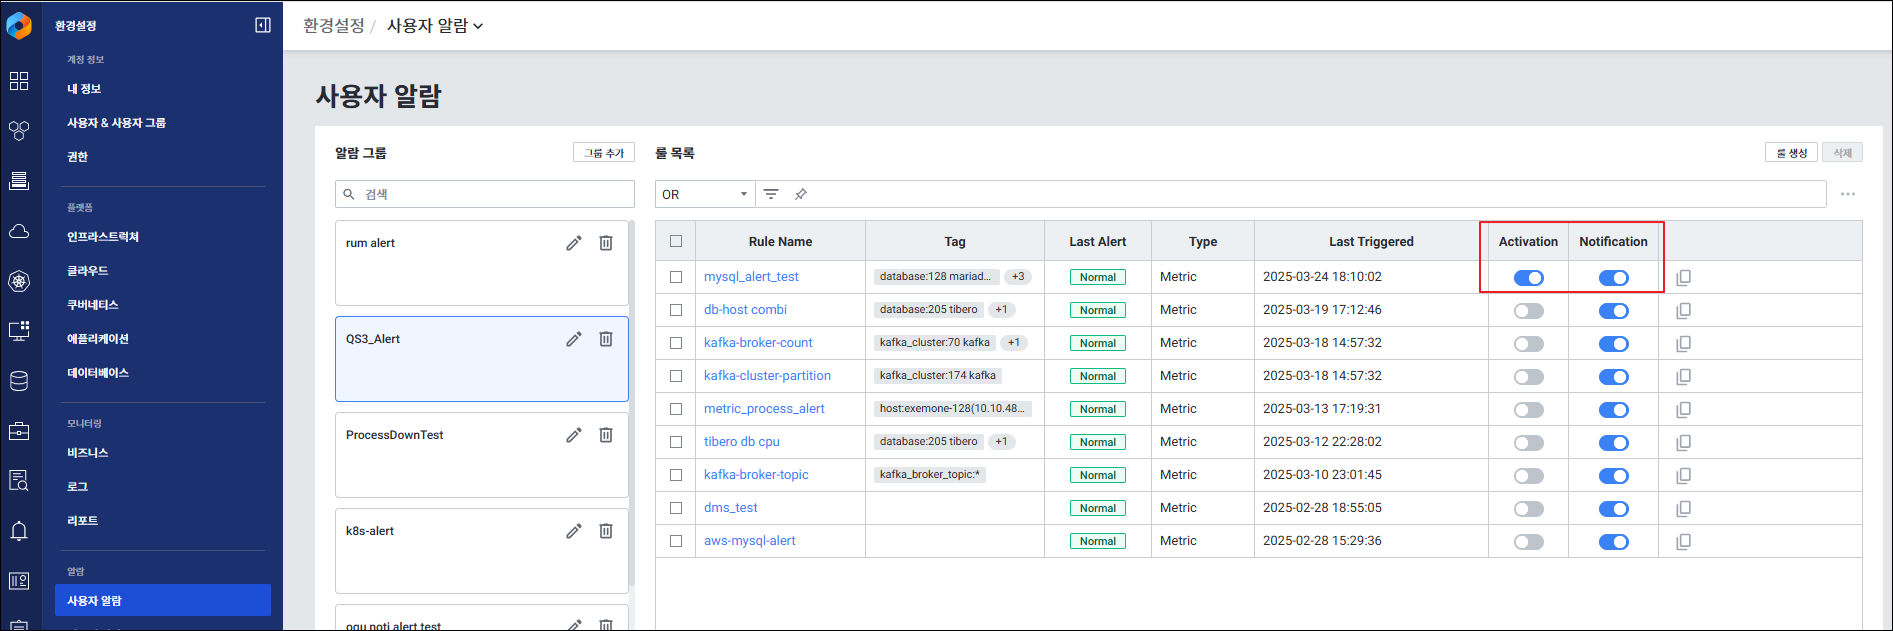Toggle Activation switch for db-host combi

(1528, 311)
